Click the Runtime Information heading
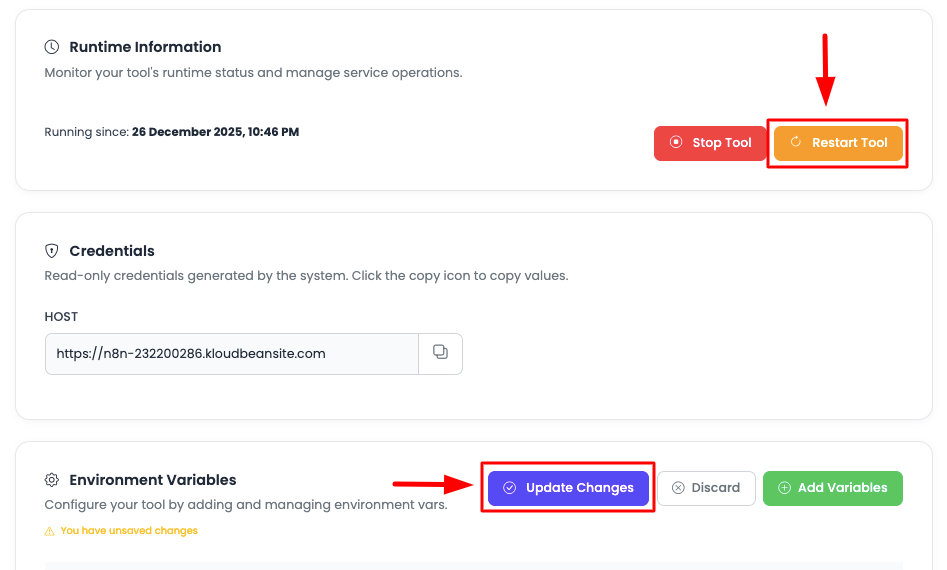The width and height of the screenshot is (947, 570). point(145,47)
